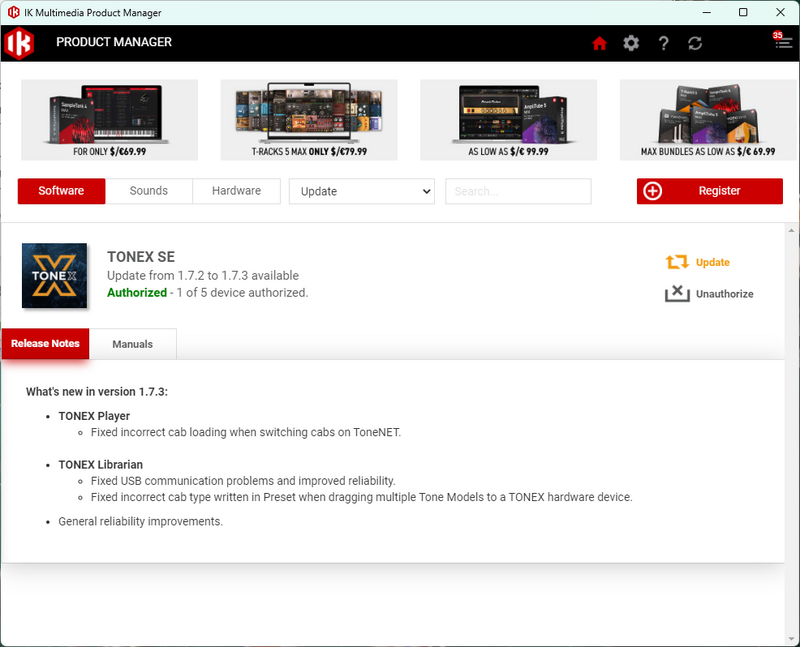Click PRODUCT MANAGER header title
This screenshot has width=800, height=647.
click(x=114, y=42)
